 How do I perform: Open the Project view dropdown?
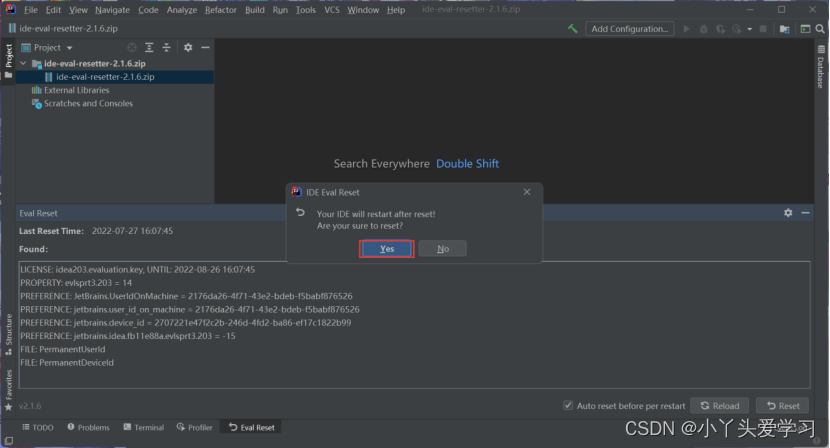click(47, 48)
